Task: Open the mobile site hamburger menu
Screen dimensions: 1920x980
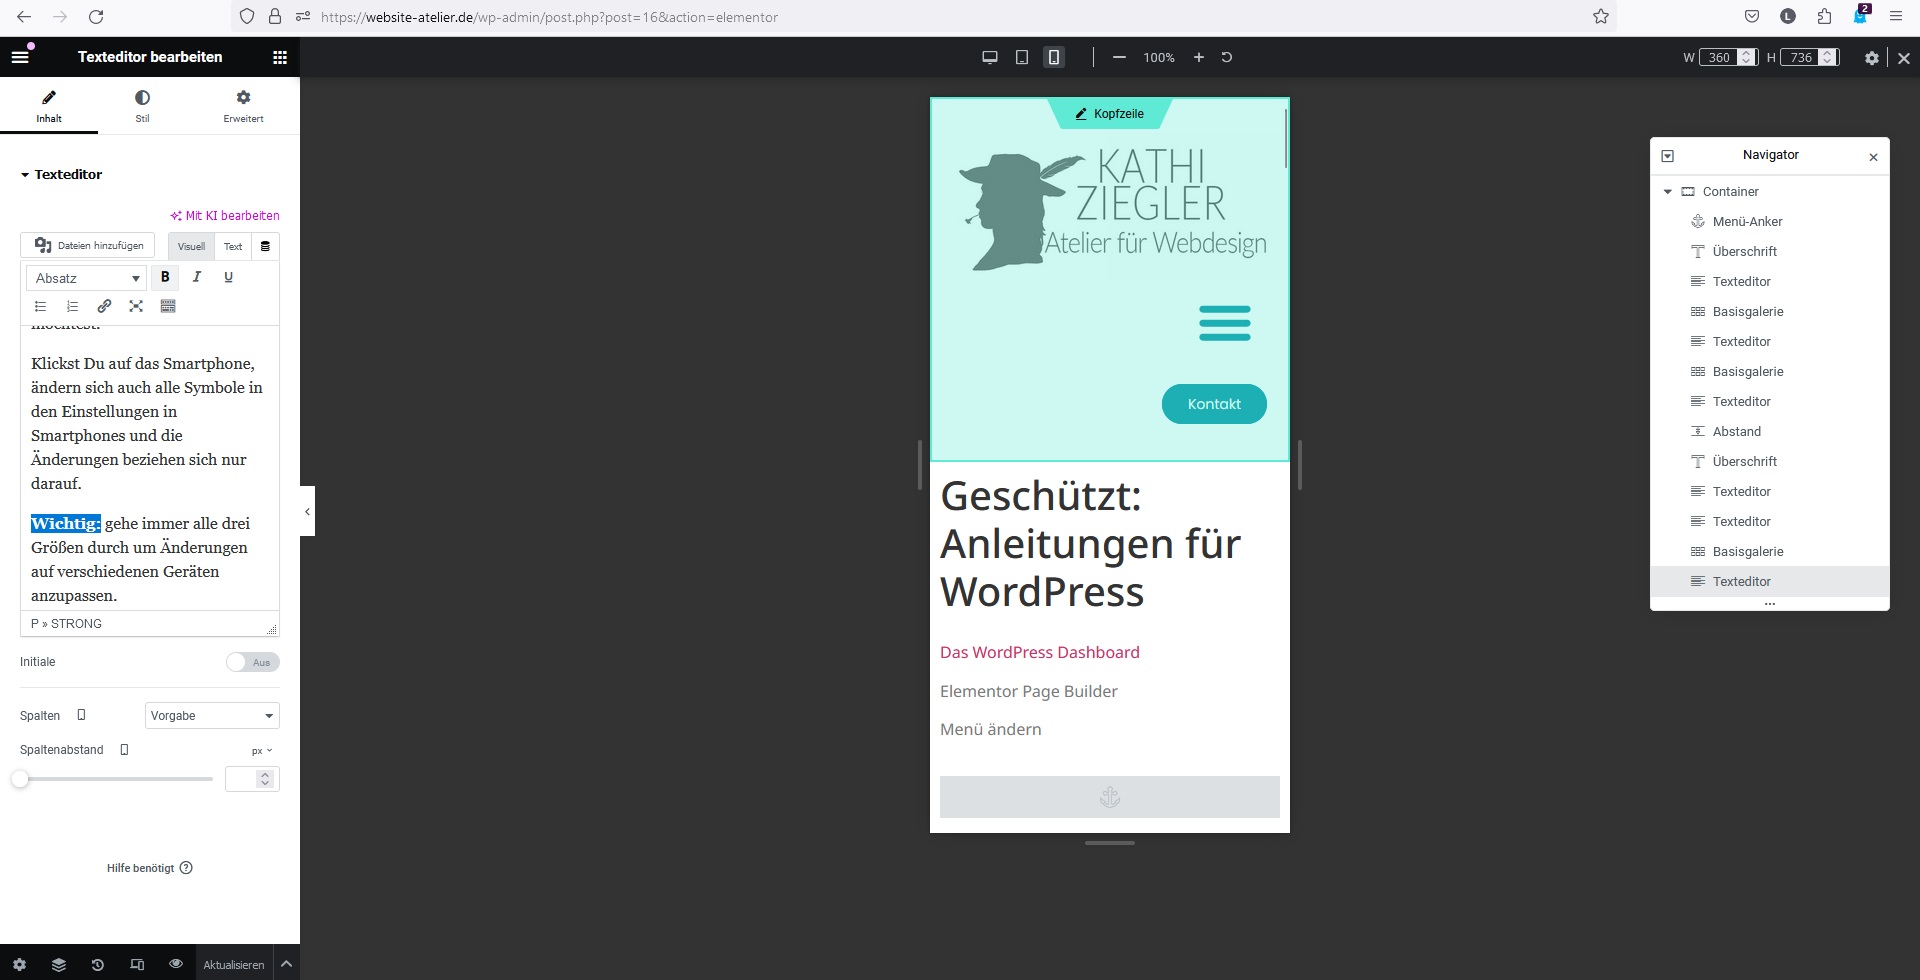Action: pyautogui.click(x=1224, y=323)
